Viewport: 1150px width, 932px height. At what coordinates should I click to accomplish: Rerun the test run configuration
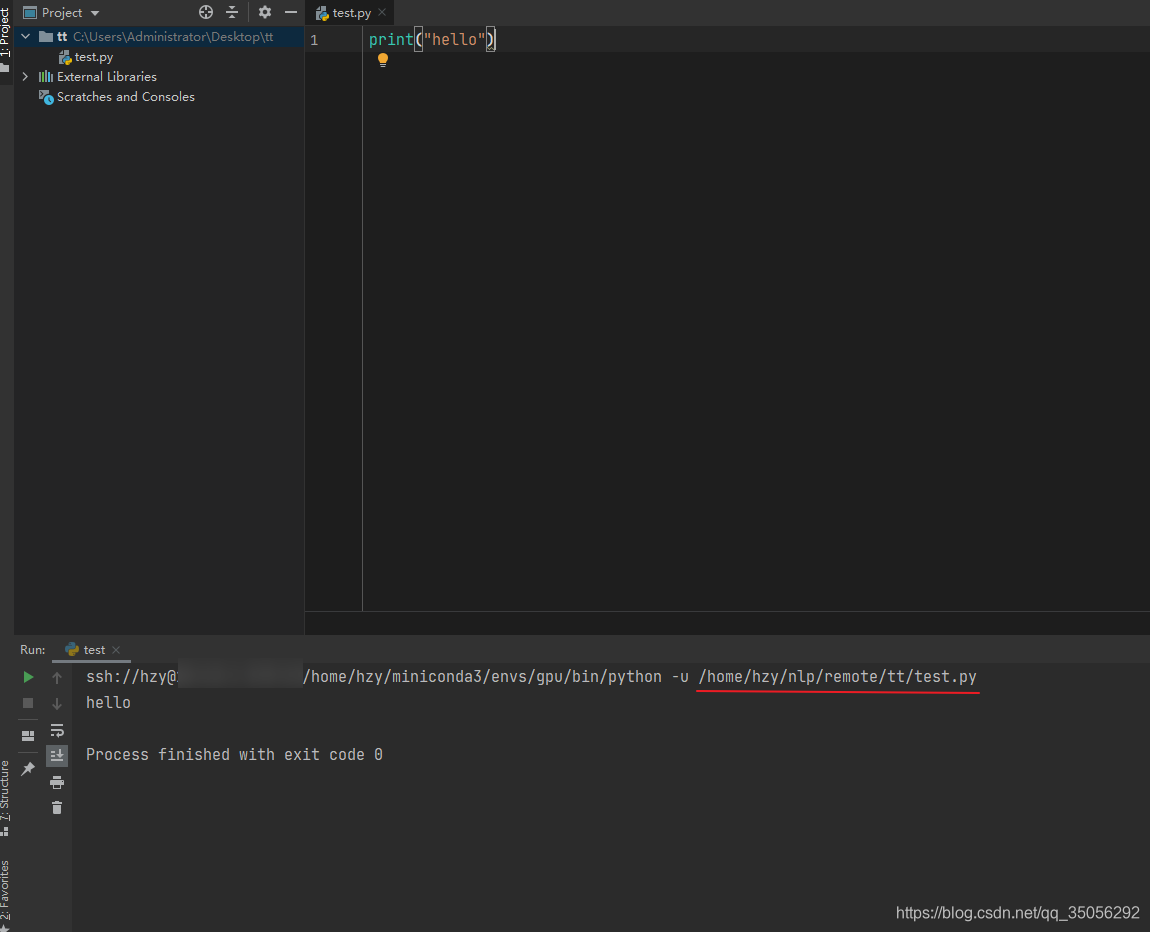tap(28, 677)
